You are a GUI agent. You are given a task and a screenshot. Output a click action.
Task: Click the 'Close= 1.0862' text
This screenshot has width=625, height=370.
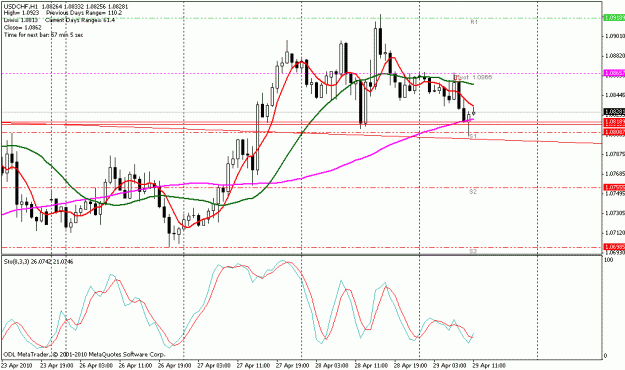point(23,28)
